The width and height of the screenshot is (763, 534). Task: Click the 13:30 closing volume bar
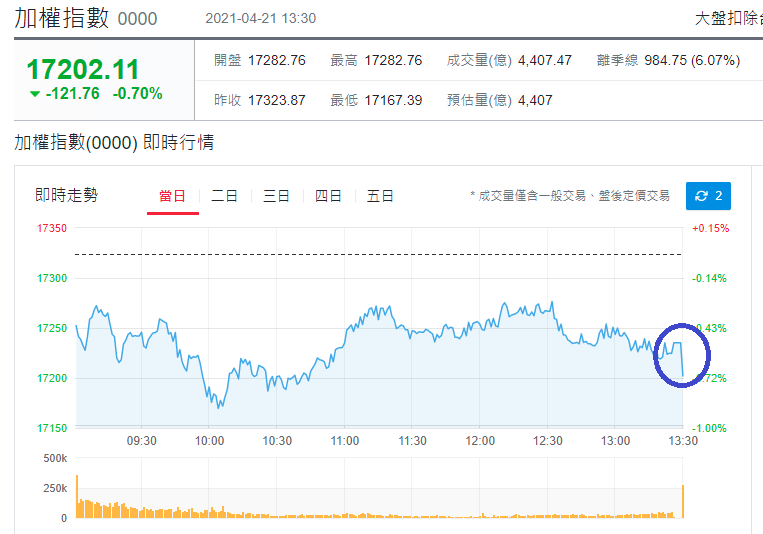(x=683, y=501)
